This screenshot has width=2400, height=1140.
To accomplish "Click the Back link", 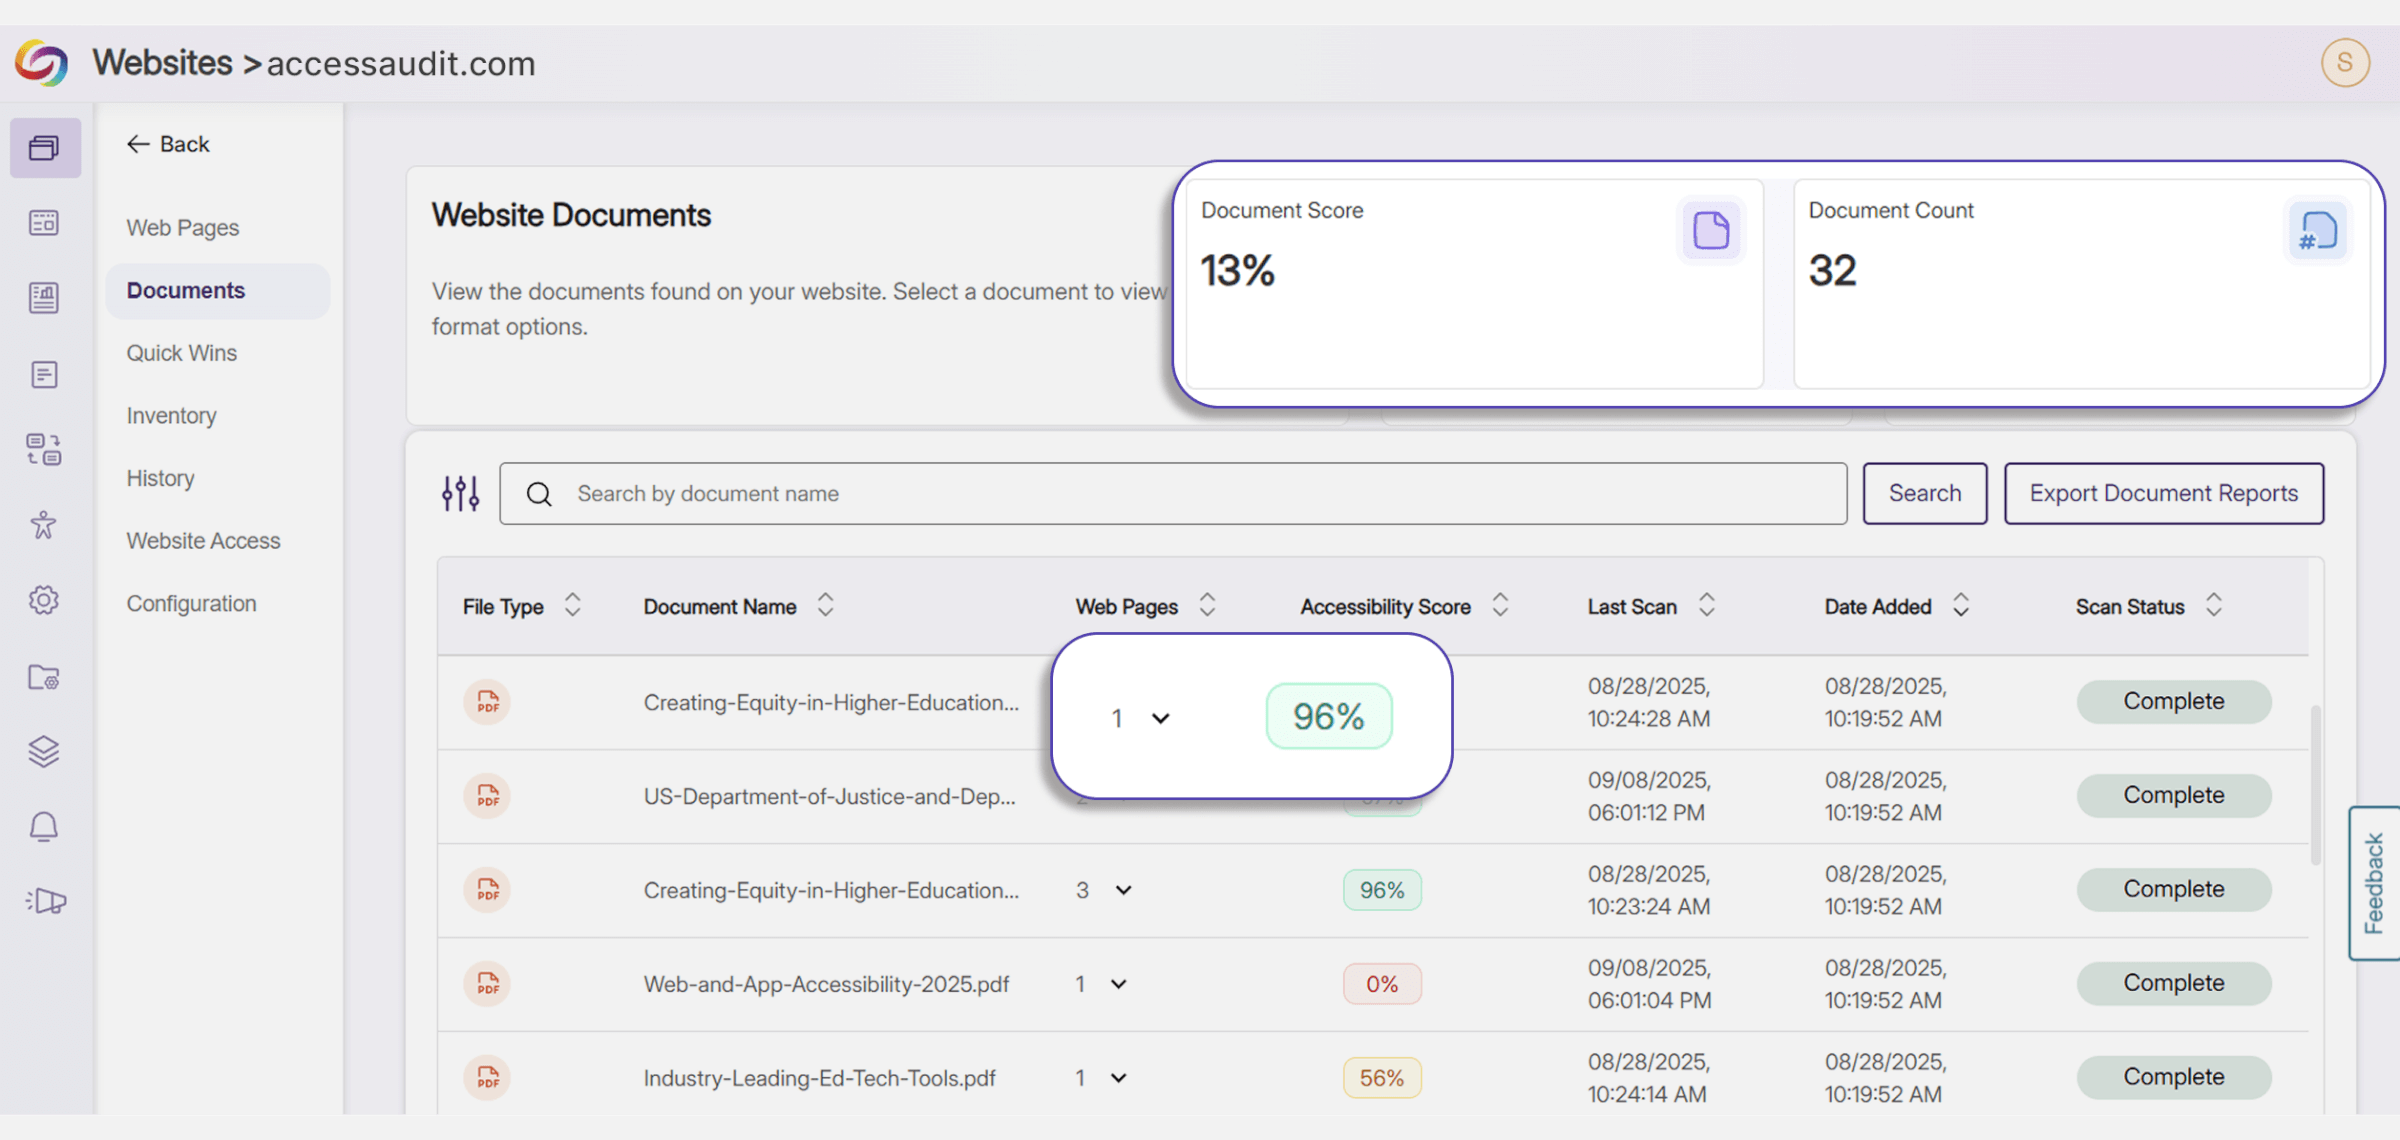I will pos(168,143).
